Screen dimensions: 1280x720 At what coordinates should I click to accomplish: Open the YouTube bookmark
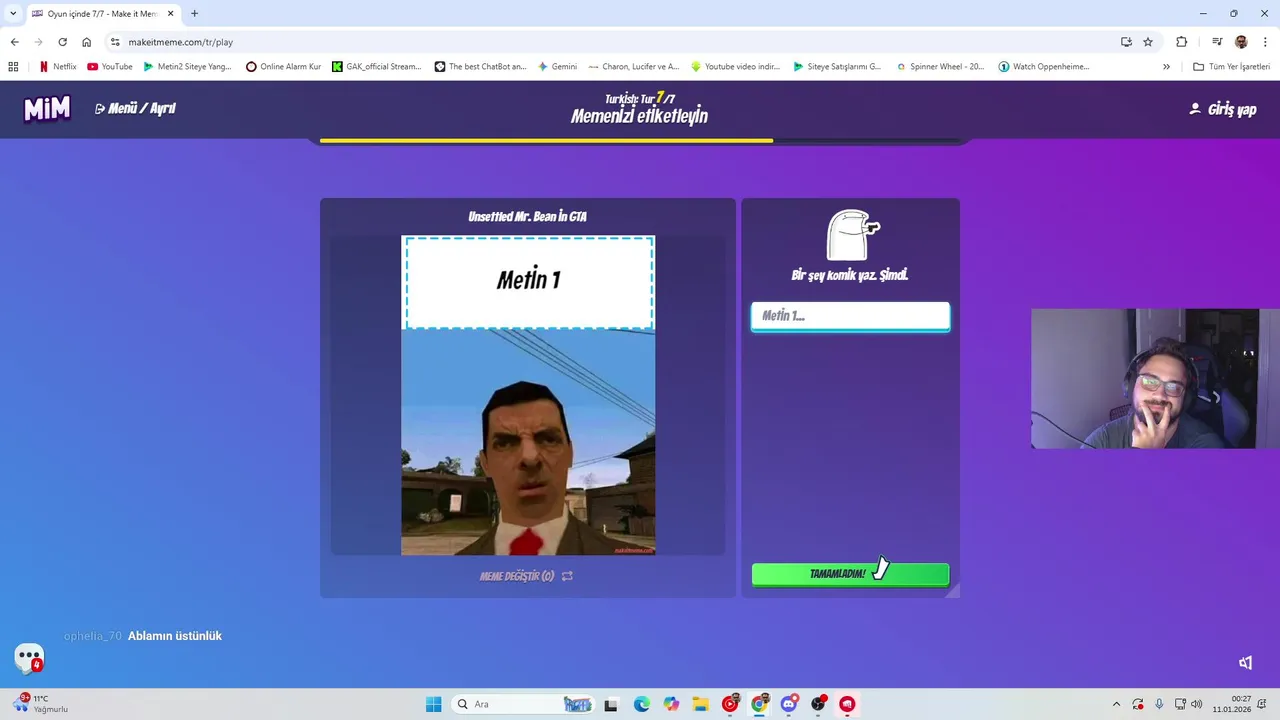(x=110, y=67)
